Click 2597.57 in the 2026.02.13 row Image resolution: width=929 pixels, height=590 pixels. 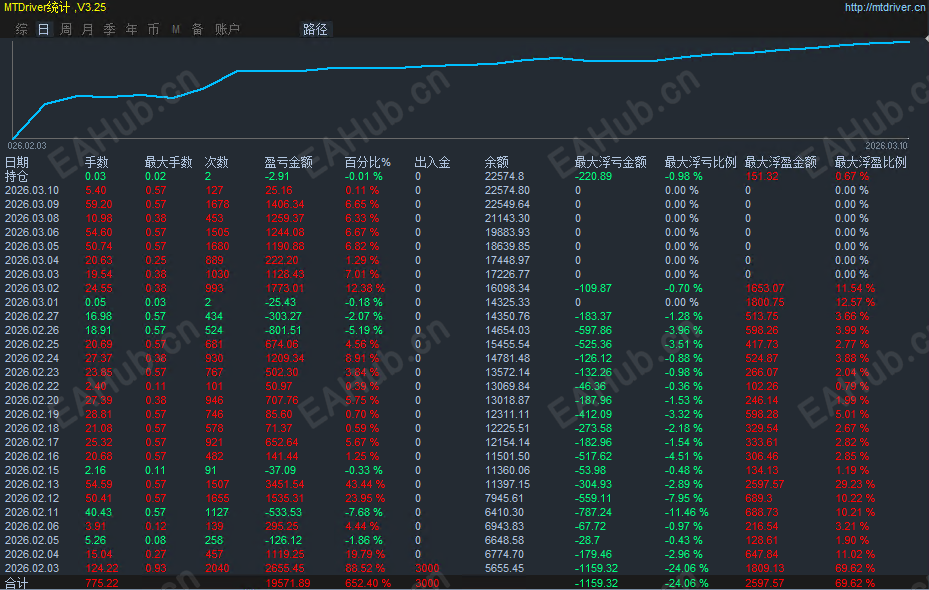pos(765,485)
